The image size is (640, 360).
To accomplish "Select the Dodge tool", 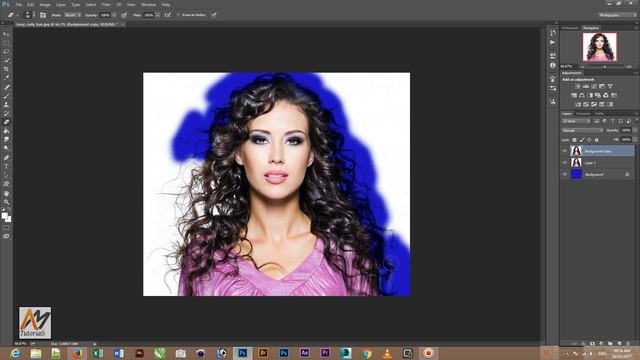I will click(6, 148).
